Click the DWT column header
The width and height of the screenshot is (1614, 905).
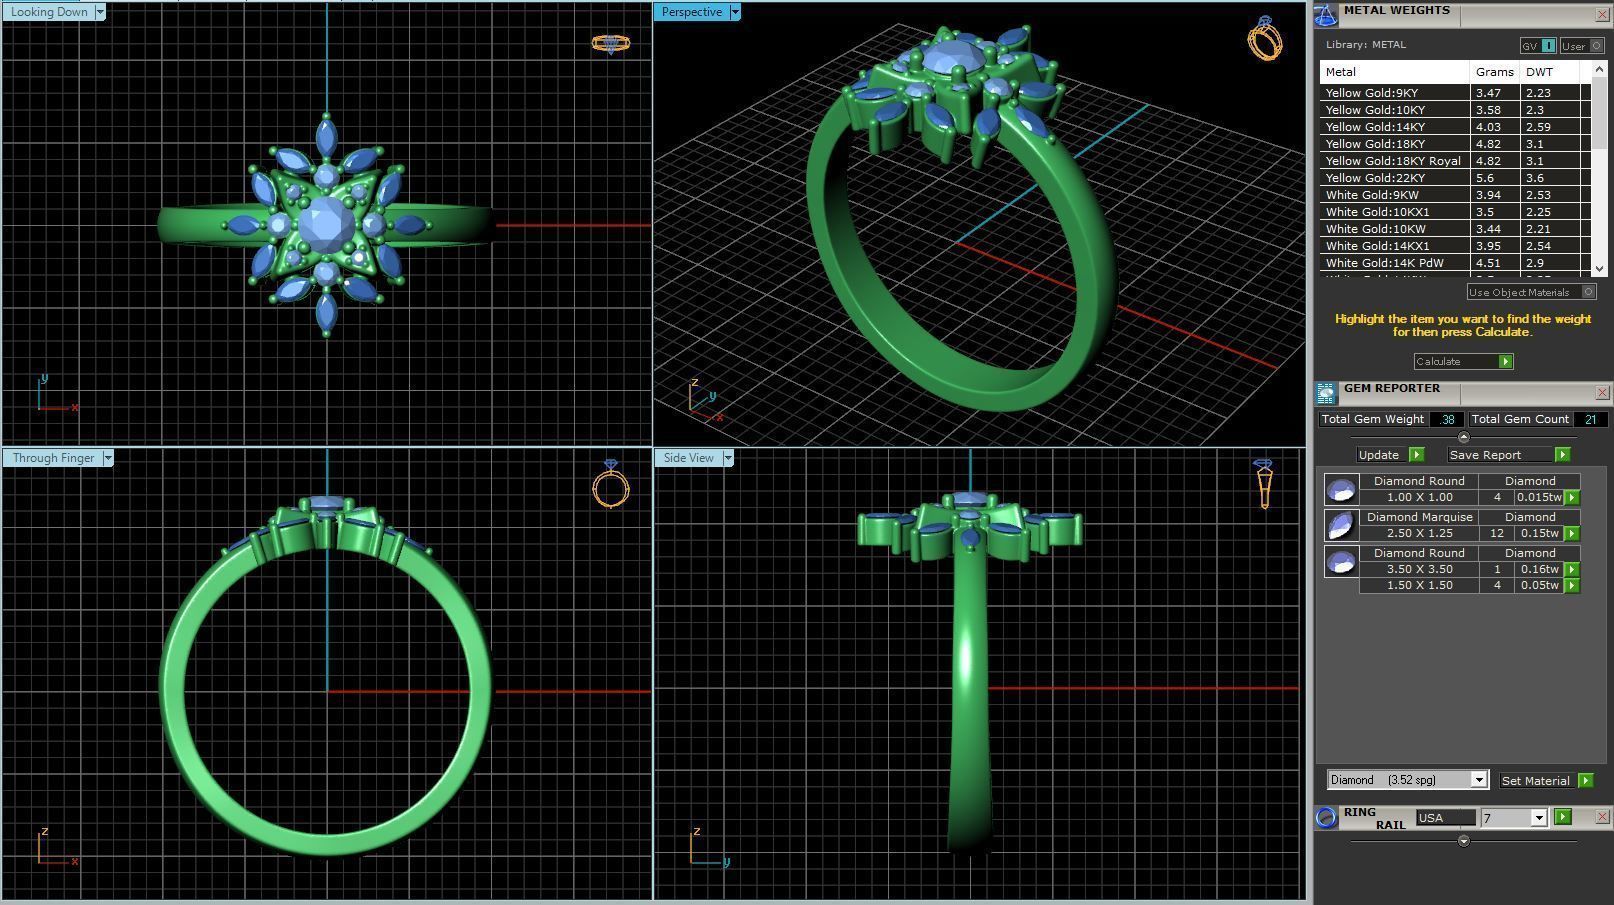1549,72
